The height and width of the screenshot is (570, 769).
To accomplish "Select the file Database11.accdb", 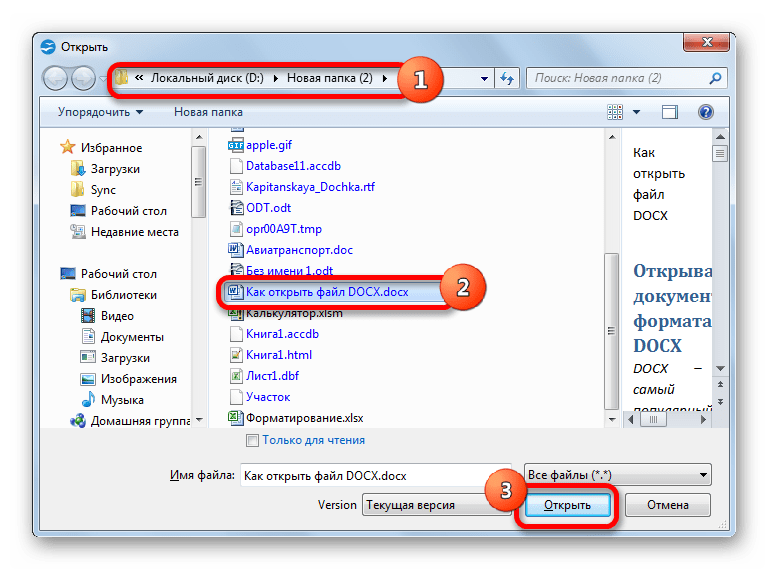I will [293, 166].
